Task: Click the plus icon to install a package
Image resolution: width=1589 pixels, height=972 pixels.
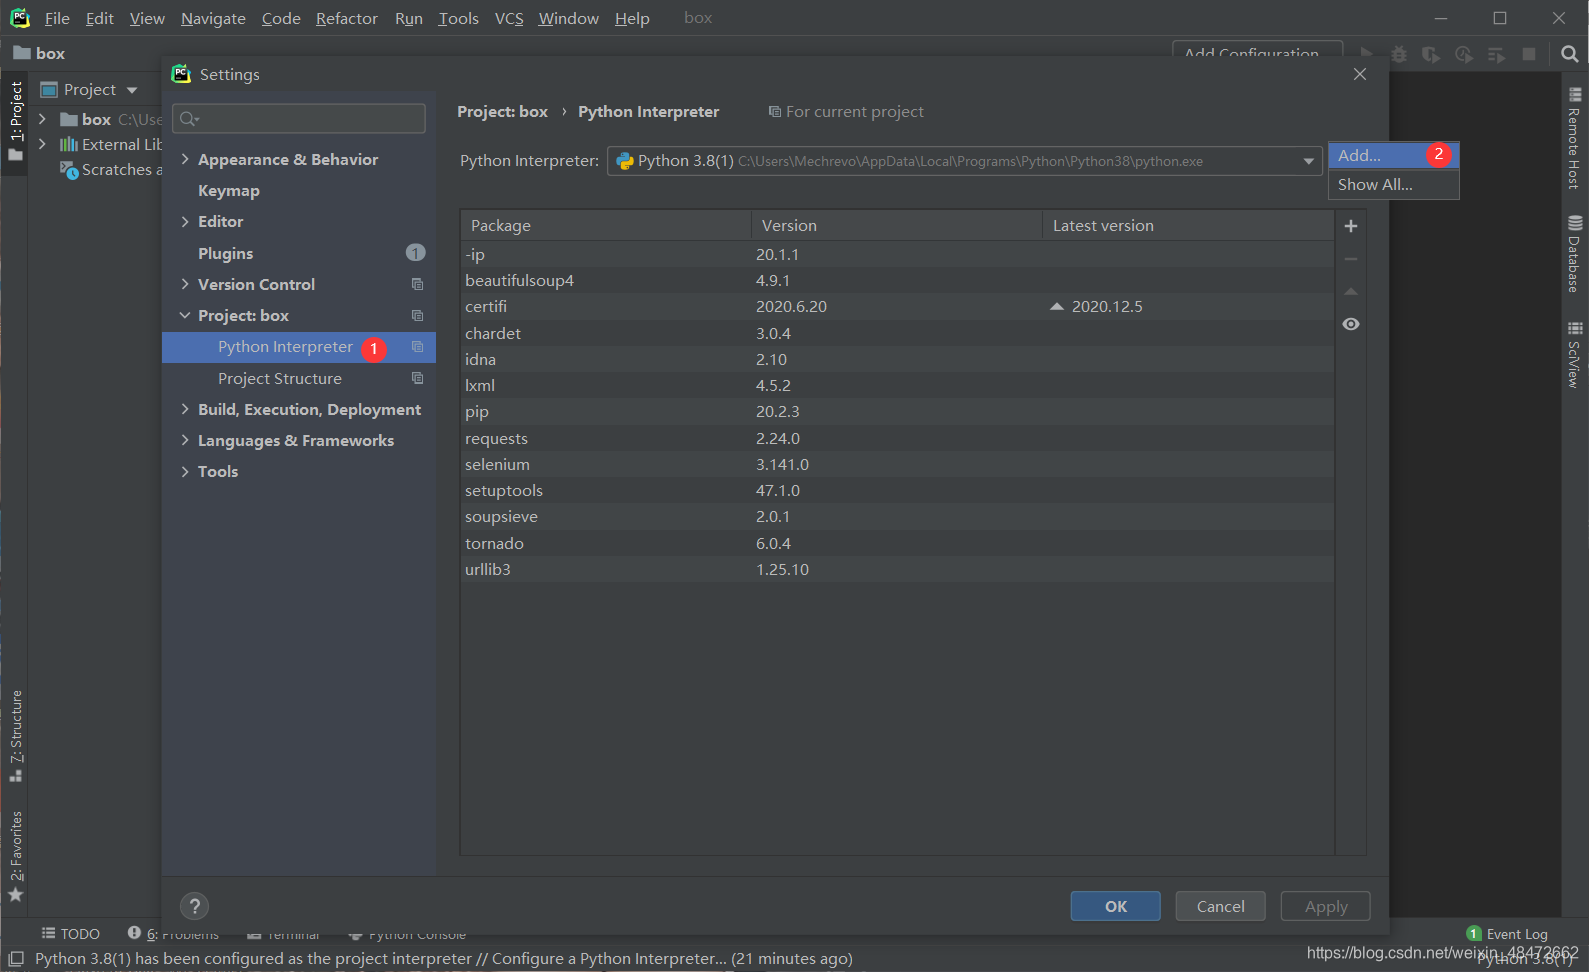Action: click(x=1350, y=226)
